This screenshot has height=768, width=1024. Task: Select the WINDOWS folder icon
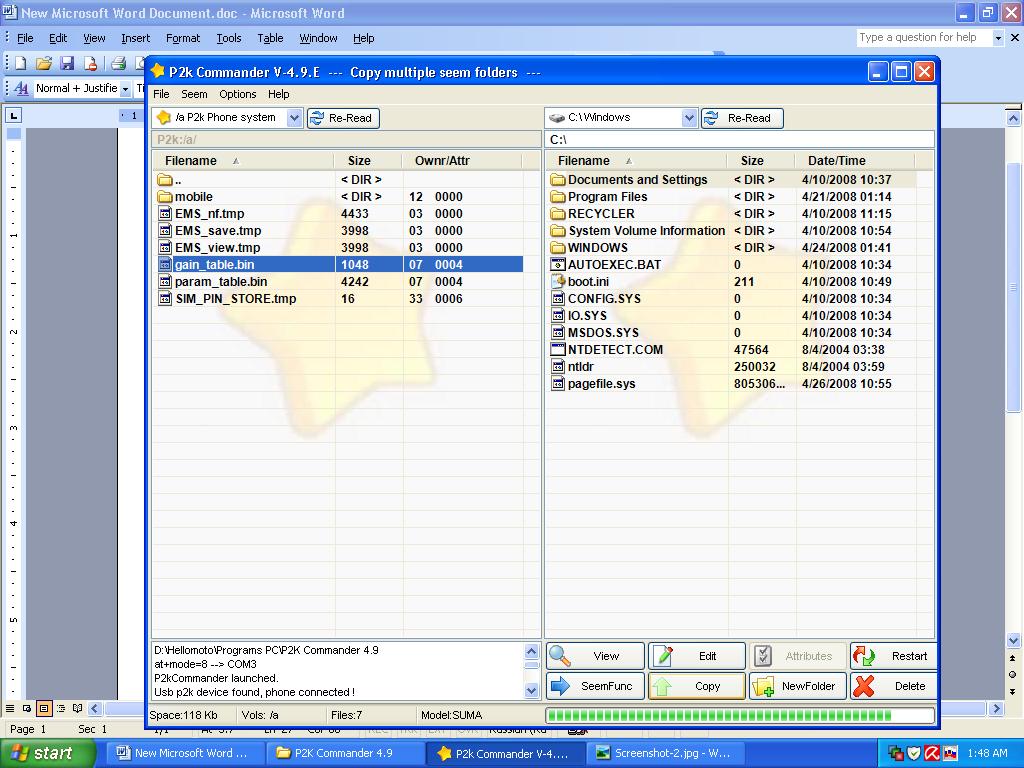pos(558,248)
